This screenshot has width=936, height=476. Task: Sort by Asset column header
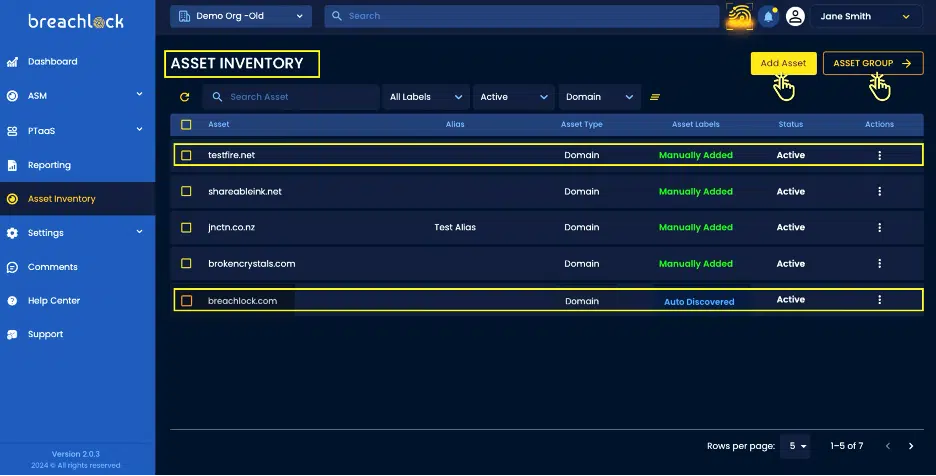pos(218,124)
